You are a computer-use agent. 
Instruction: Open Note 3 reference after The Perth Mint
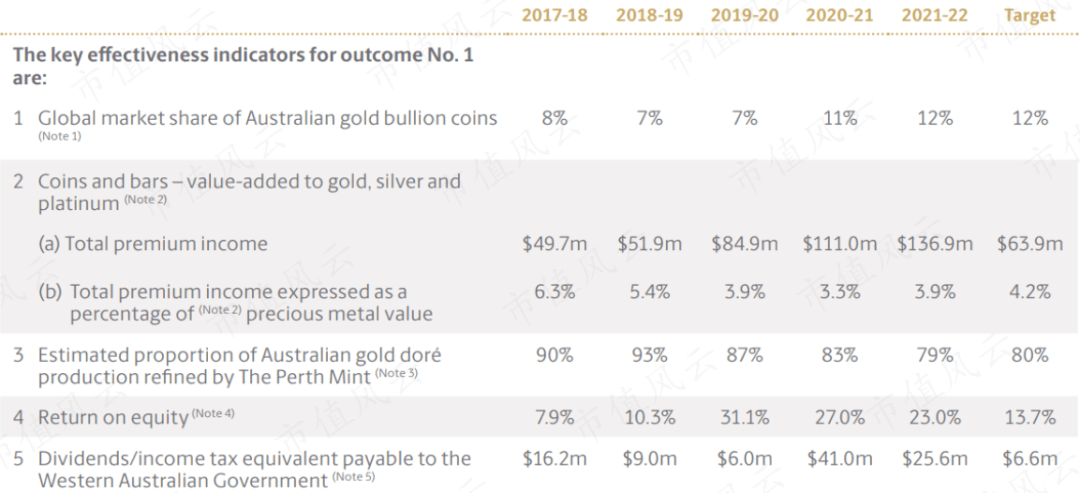pos(397,374)
